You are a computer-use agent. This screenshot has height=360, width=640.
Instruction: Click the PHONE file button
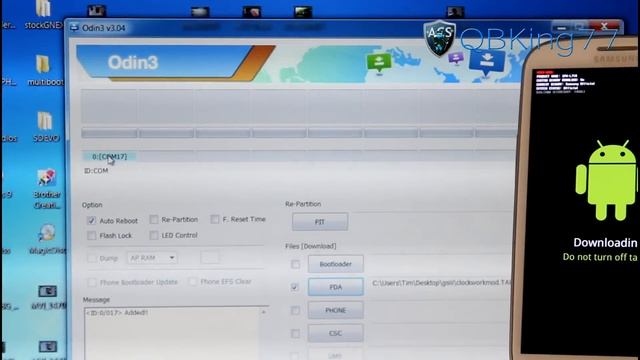336,310
